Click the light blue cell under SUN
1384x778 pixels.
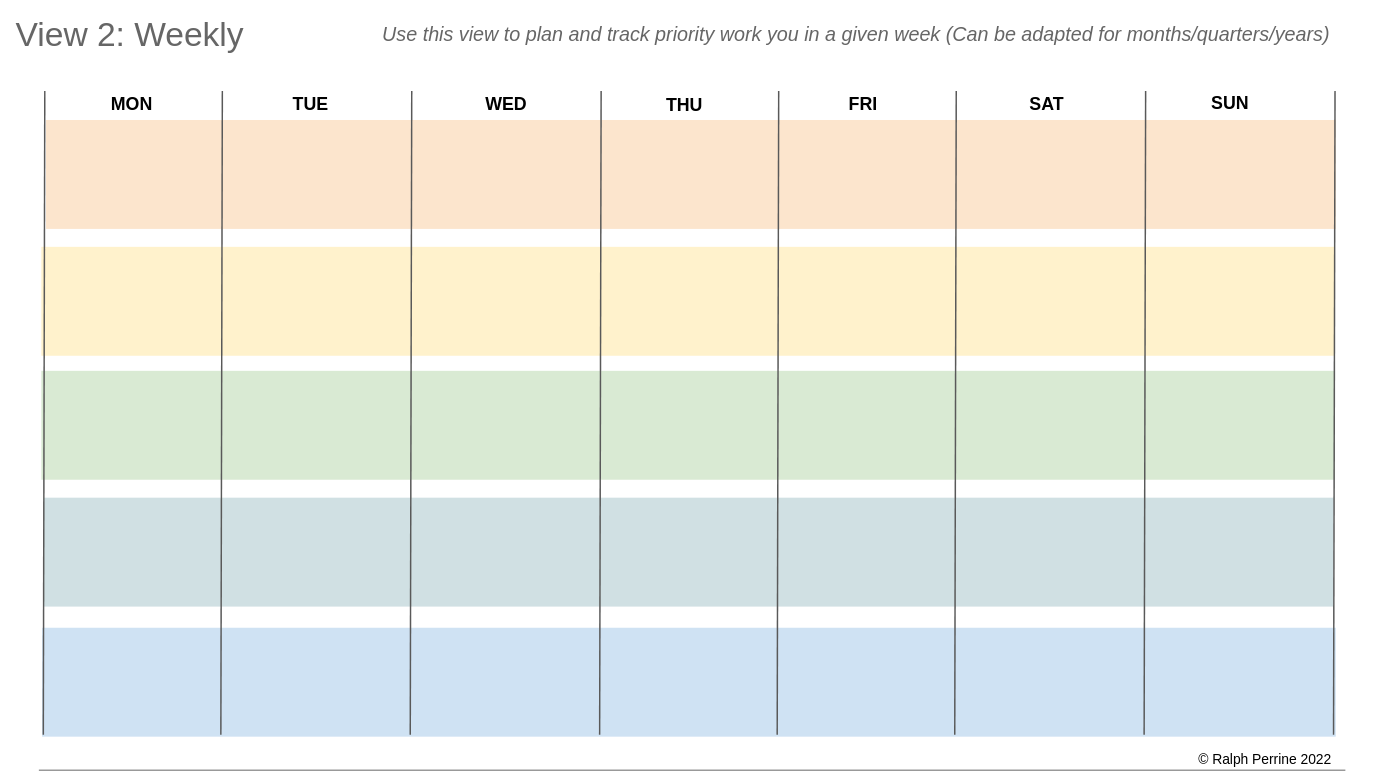1239,682
